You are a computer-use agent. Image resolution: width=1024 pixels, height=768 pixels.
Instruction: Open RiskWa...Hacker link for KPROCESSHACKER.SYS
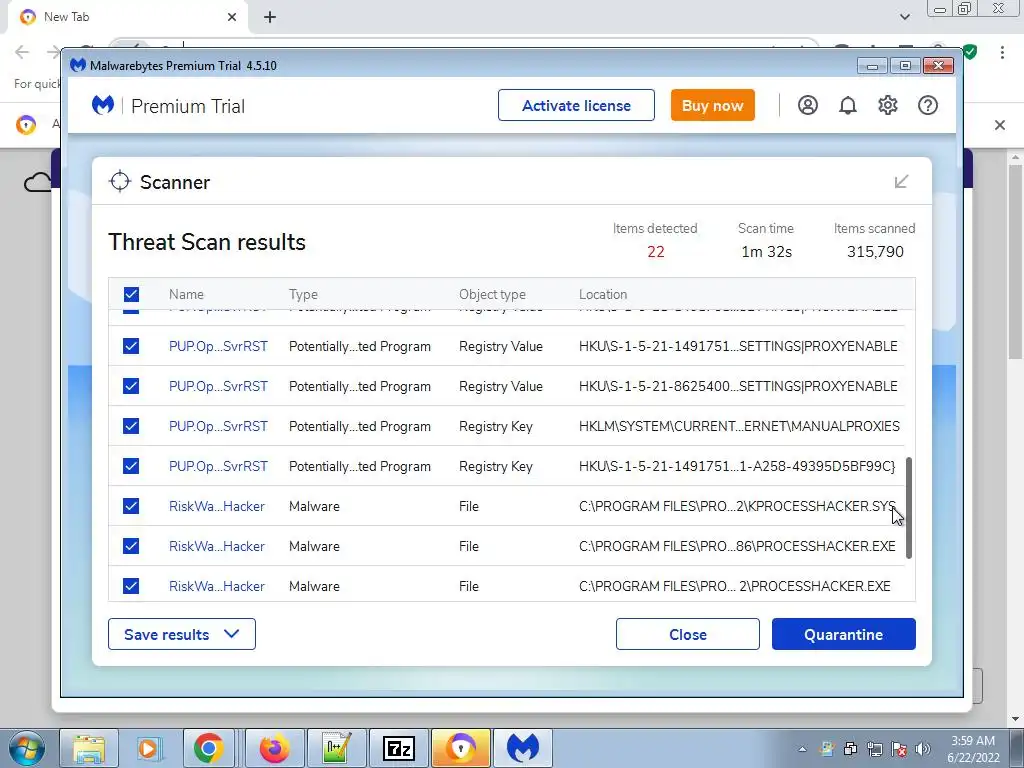tap(217, 506)
